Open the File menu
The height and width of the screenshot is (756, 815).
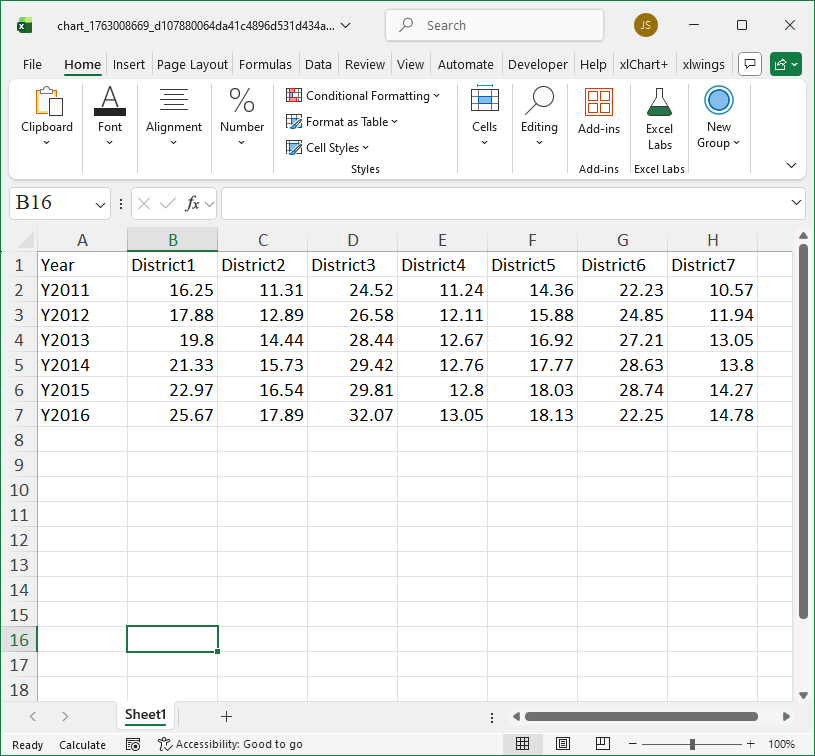[32, 63]
